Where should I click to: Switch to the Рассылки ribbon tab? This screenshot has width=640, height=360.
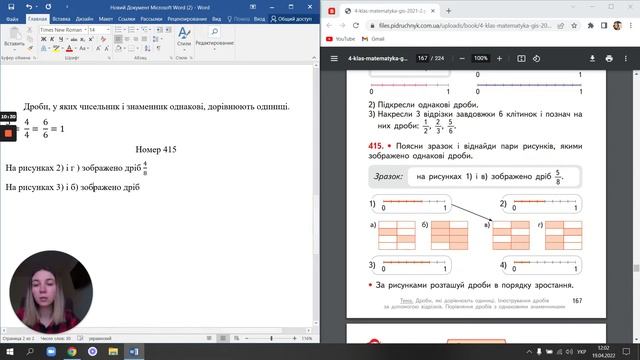point(151,19)
